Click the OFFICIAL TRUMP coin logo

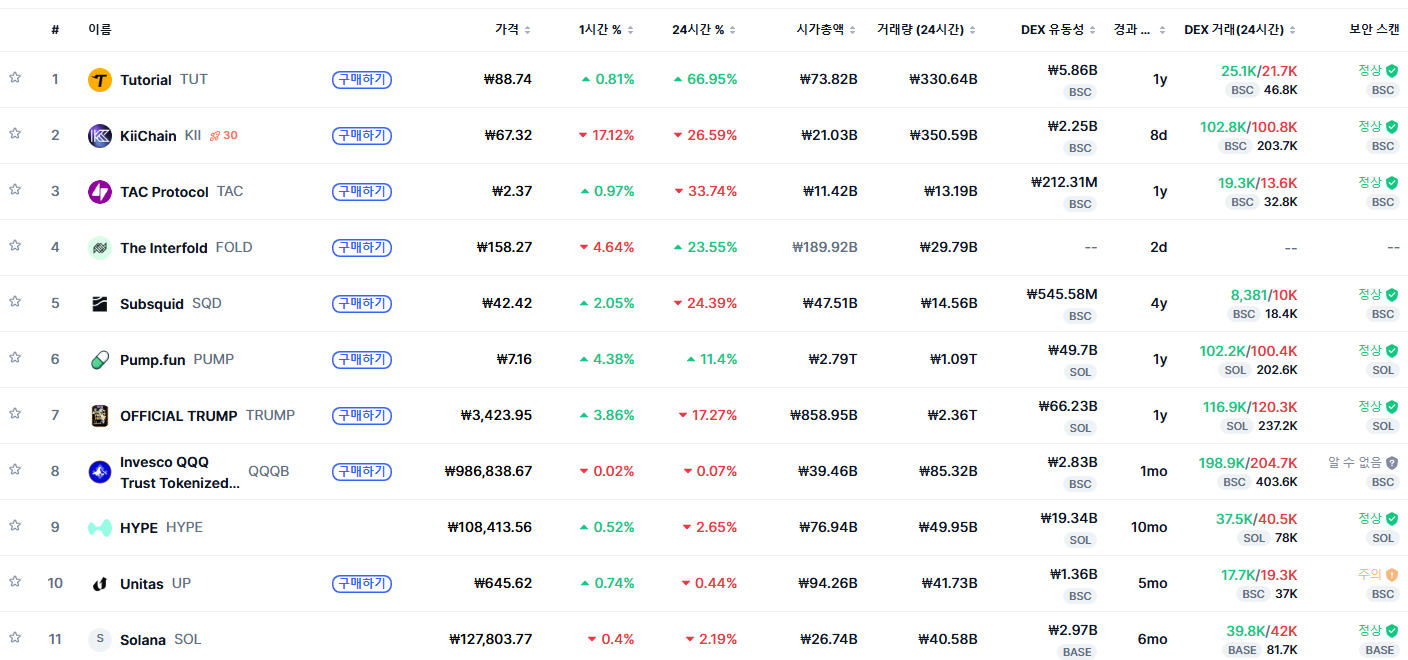tap(100, 416)
